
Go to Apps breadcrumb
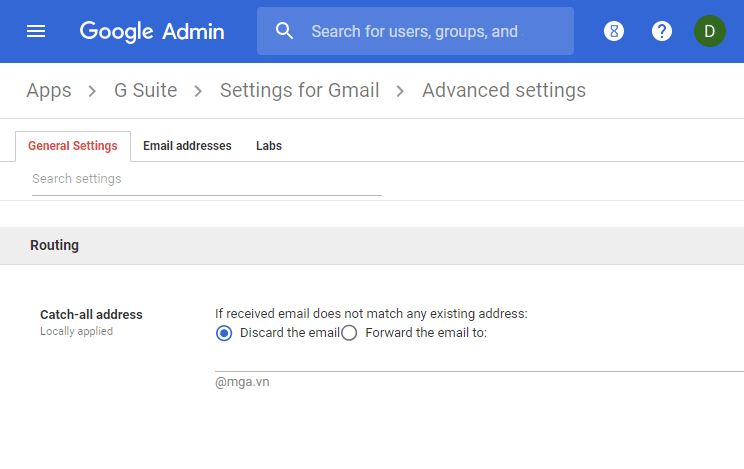coord(49,90)
